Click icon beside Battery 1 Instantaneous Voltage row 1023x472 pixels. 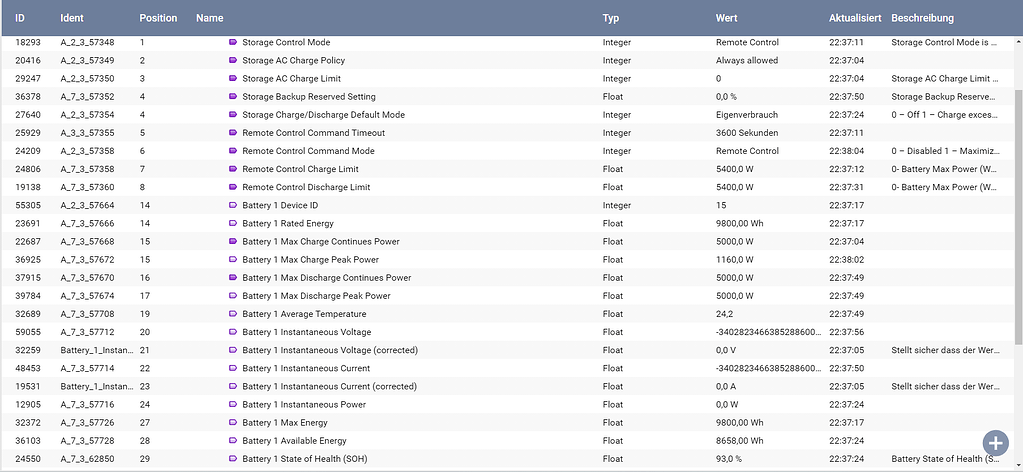233,332
